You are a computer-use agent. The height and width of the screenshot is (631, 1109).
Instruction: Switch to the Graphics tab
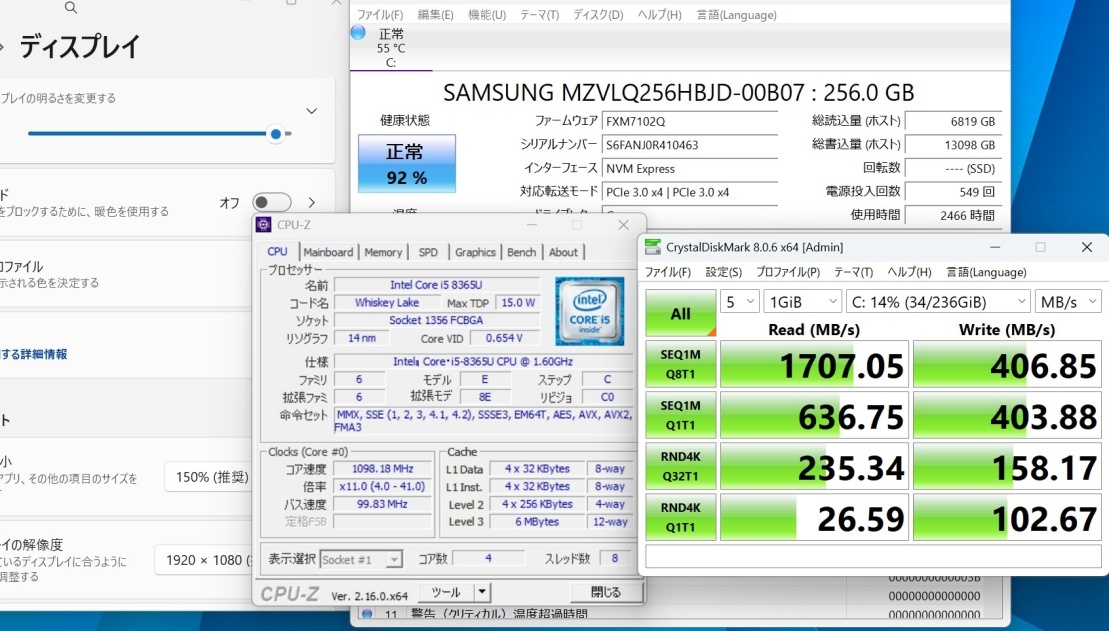pyautogui.click(x=475, y=253)
